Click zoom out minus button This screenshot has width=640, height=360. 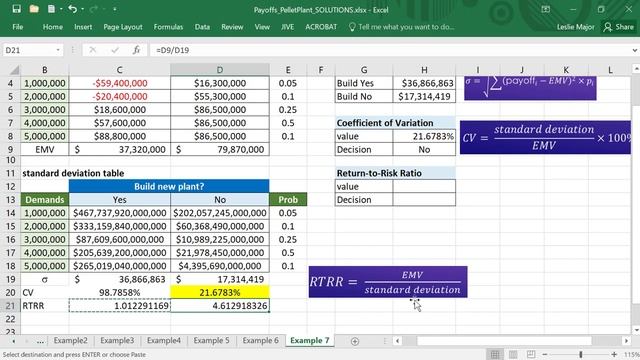click(x=544, y=355)
